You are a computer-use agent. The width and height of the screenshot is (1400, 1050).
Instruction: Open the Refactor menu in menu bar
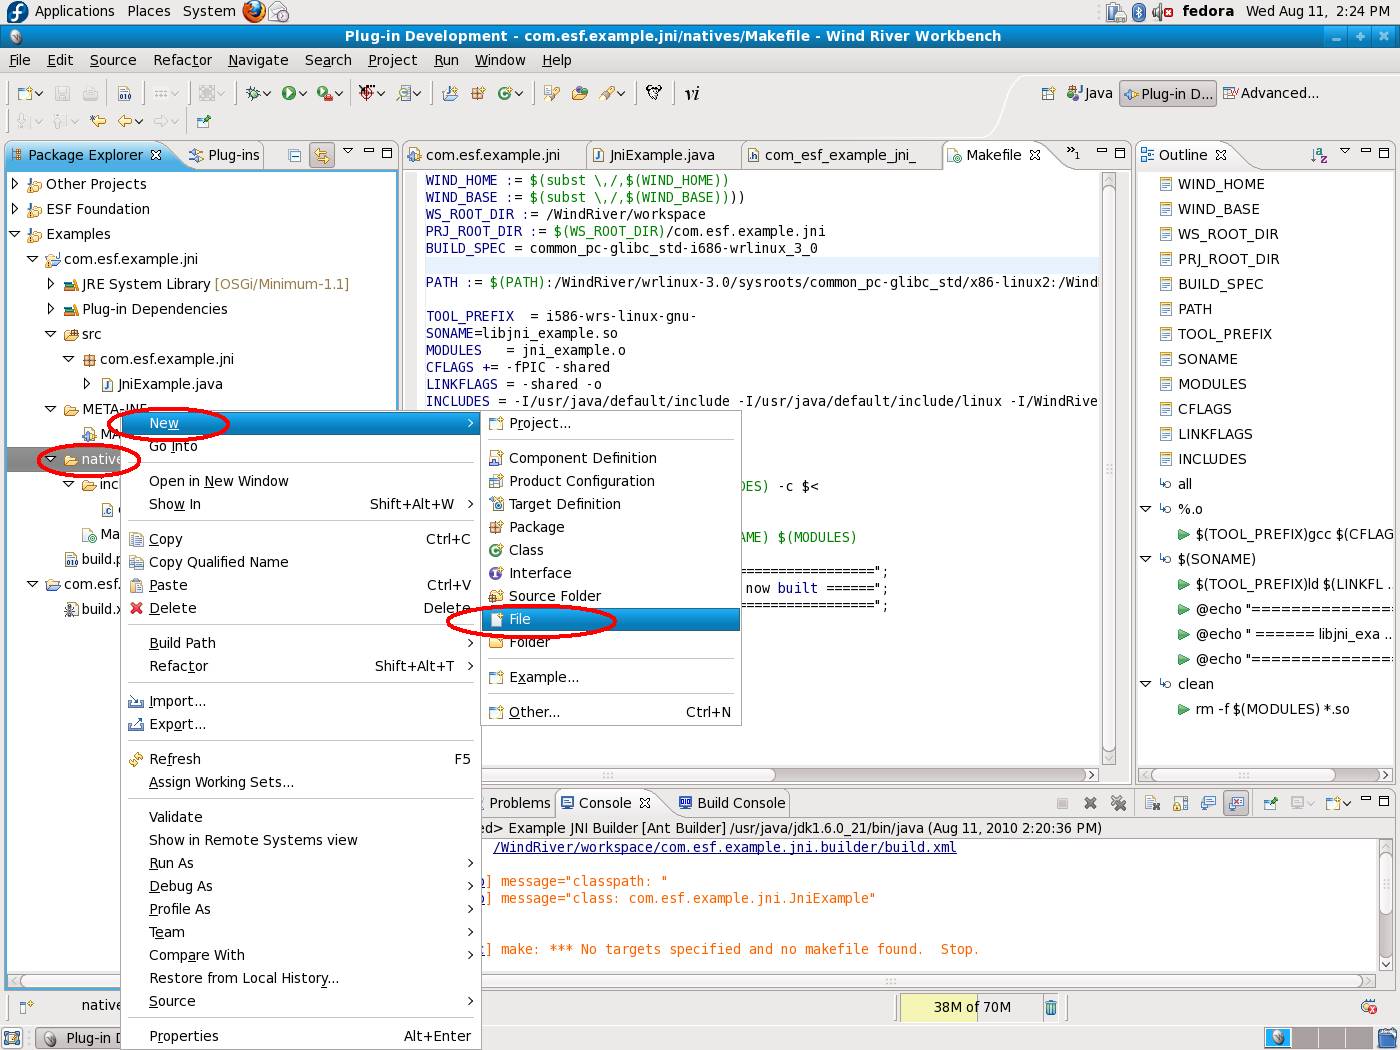click(x=182, y=60)
